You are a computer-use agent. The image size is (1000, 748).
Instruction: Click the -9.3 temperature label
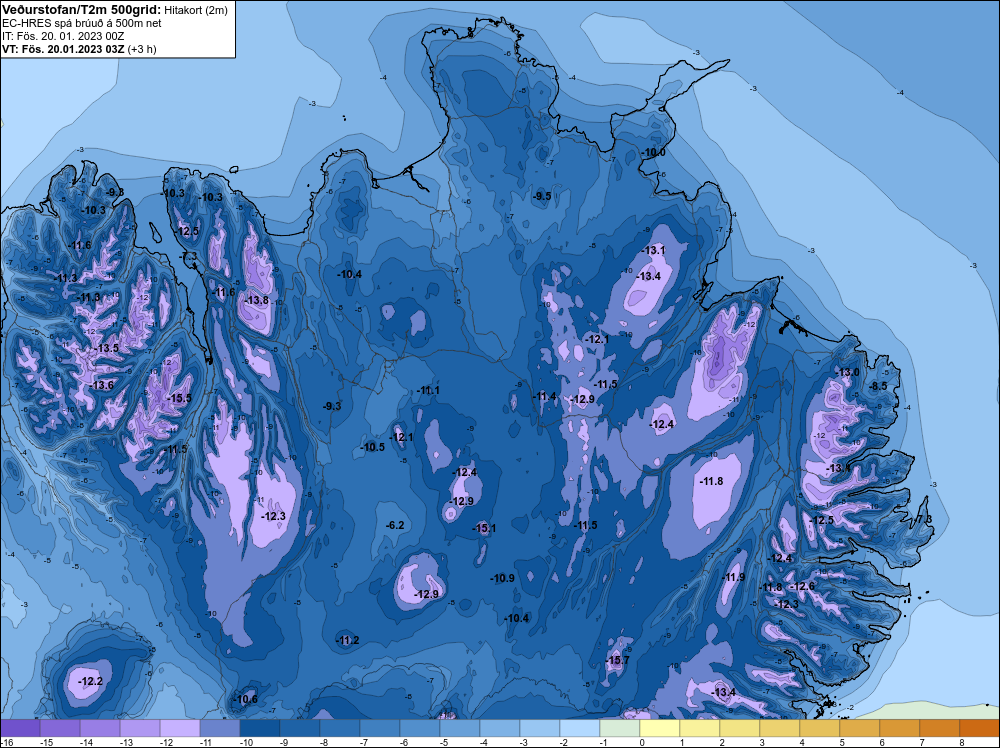pos(331,406)
